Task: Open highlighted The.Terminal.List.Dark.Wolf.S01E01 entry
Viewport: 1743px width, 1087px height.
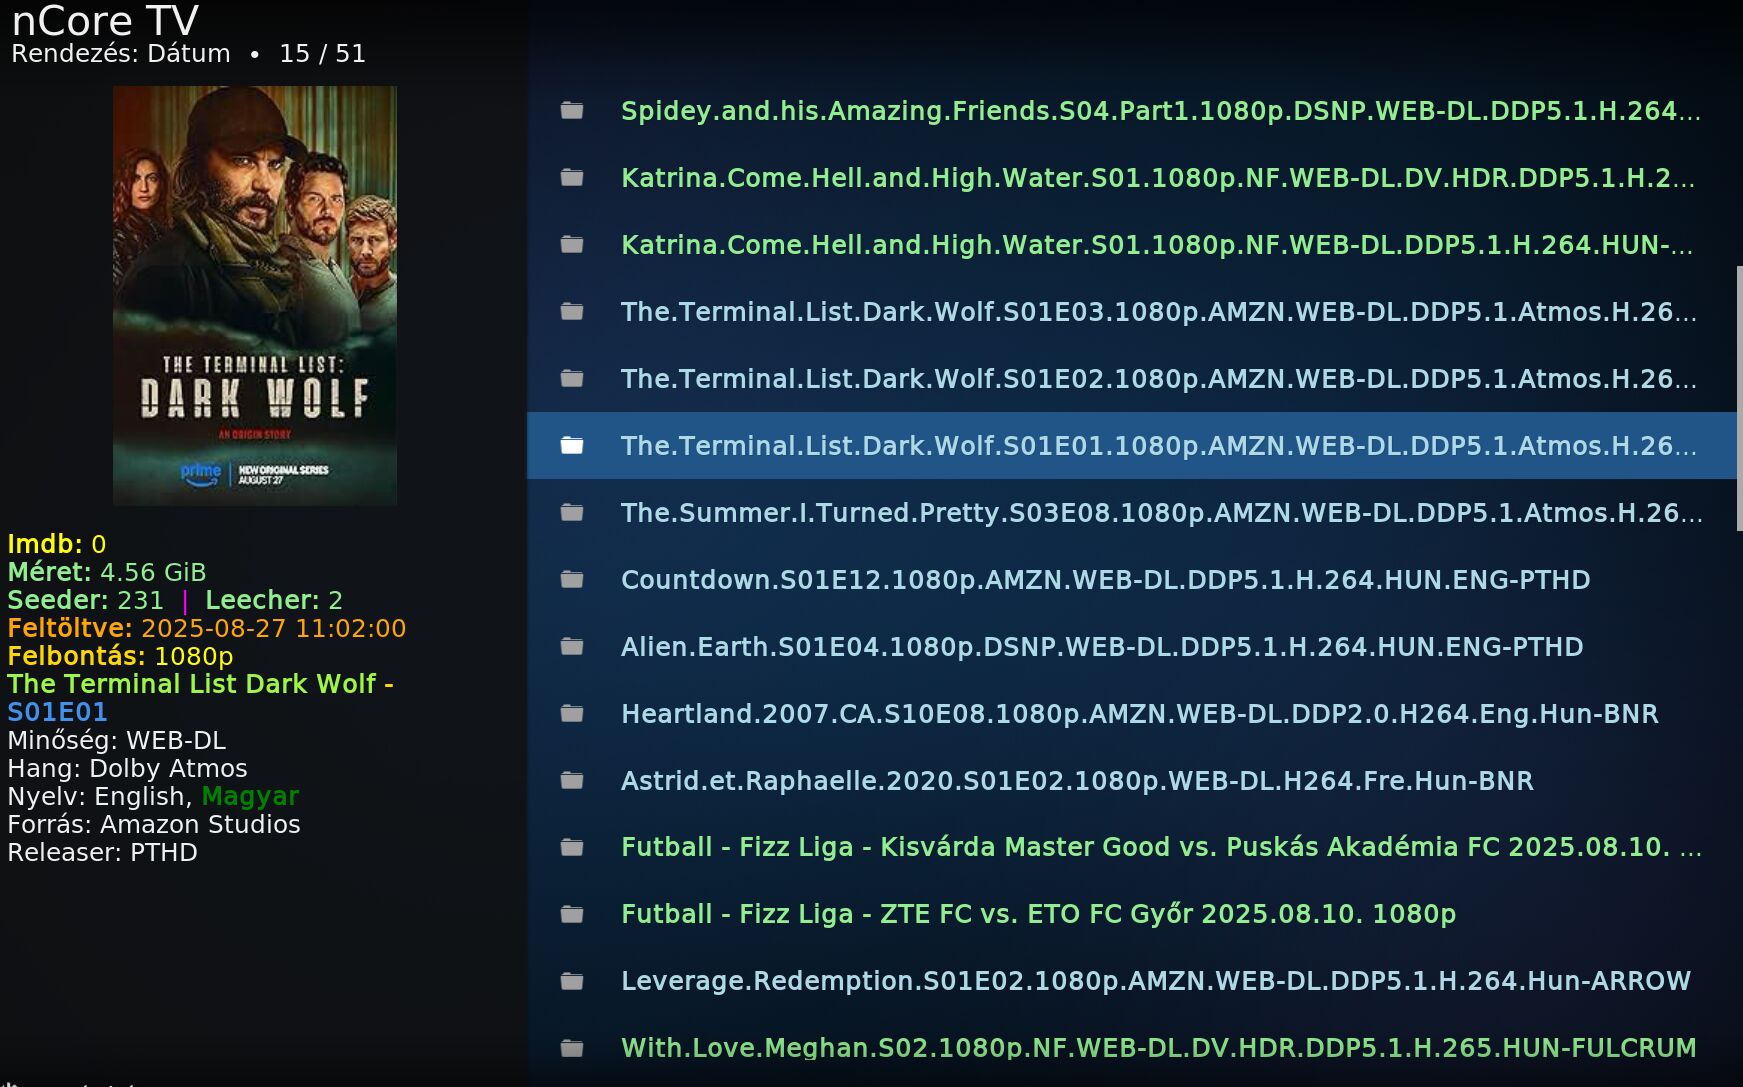Action: click(1131, 445)
